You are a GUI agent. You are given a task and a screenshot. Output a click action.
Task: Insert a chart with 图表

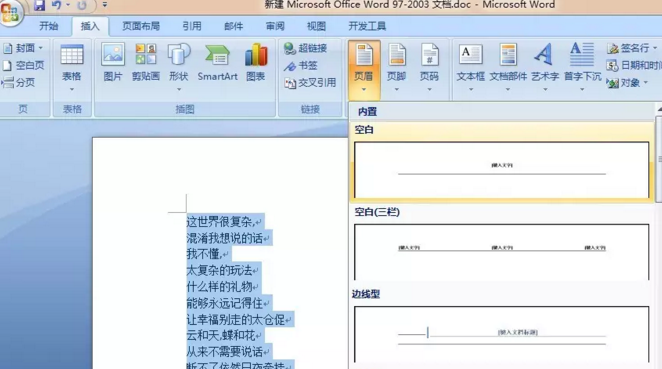pyautogui.click(x=256, y=62)
